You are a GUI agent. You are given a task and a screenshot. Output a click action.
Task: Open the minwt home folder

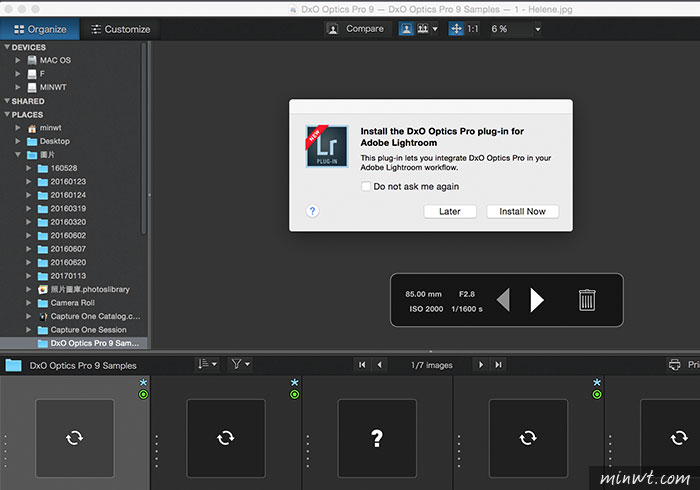[x=50, y=128]
